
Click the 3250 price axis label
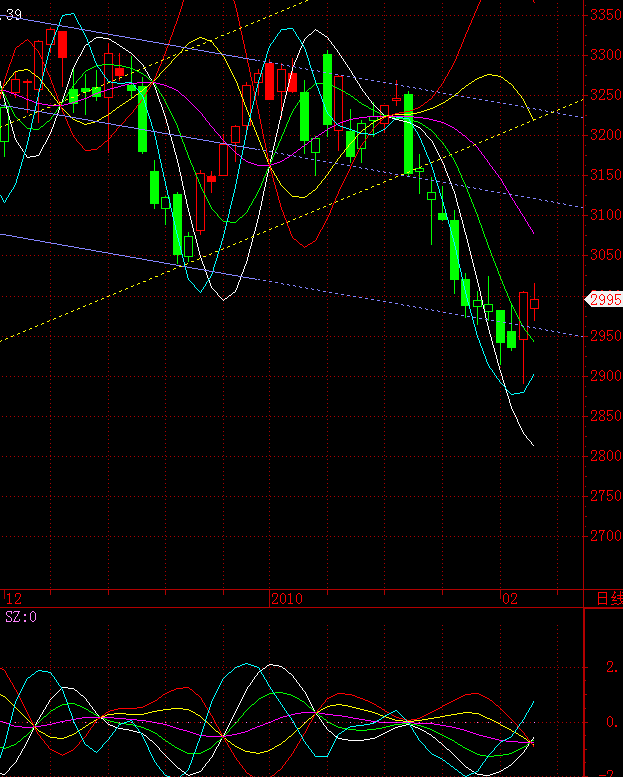pyautogui.click(x=606, y=95)
